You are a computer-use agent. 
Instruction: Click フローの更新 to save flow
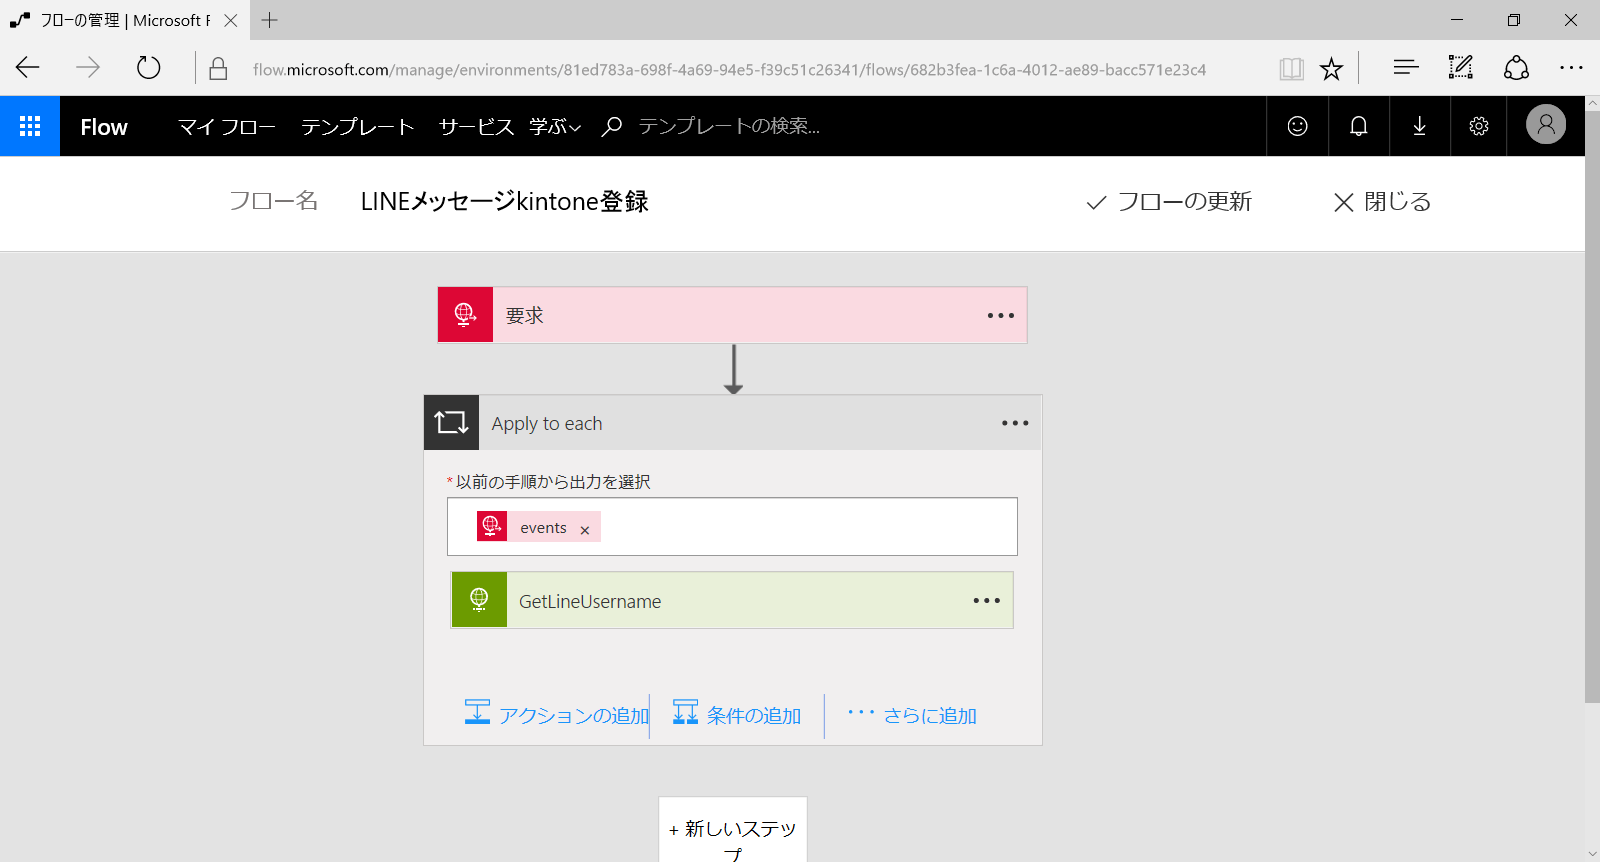pyautogui.click(x=1169, y=202)
